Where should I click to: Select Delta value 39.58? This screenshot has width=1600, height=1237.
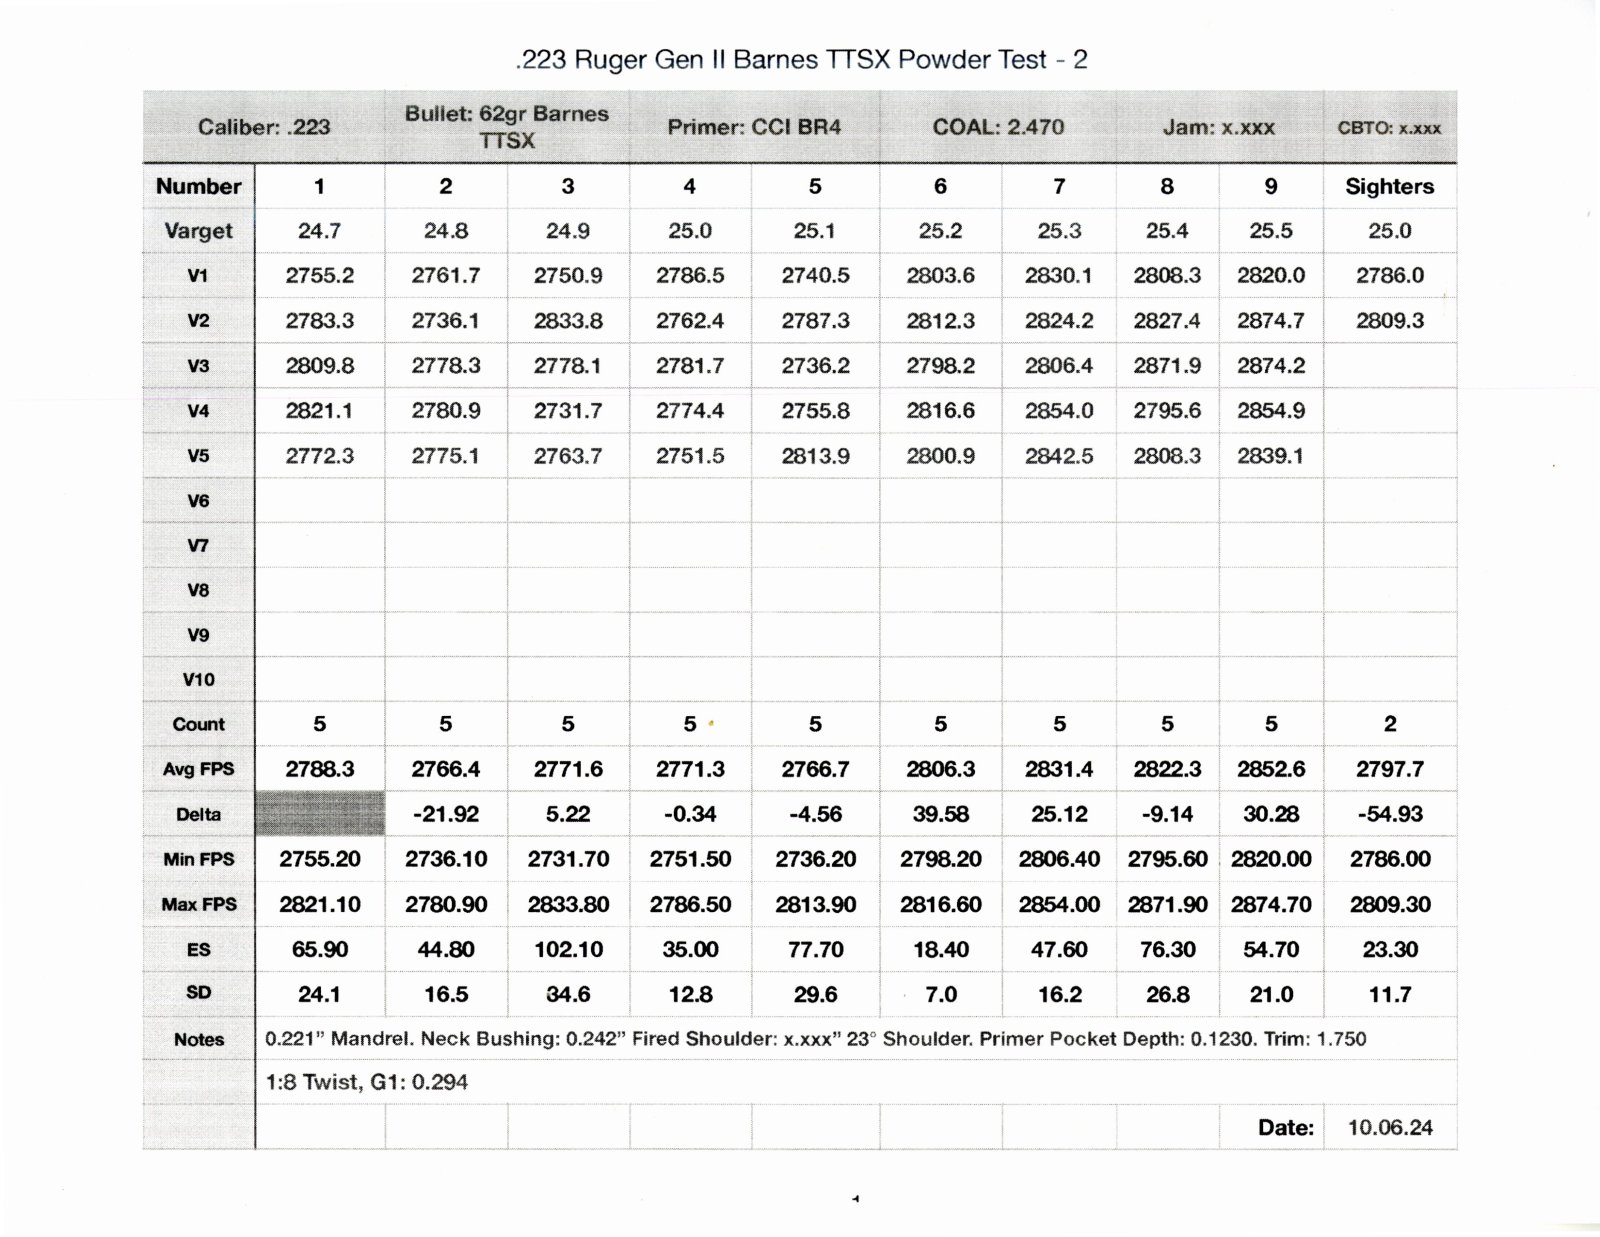(x=940, y=815)
